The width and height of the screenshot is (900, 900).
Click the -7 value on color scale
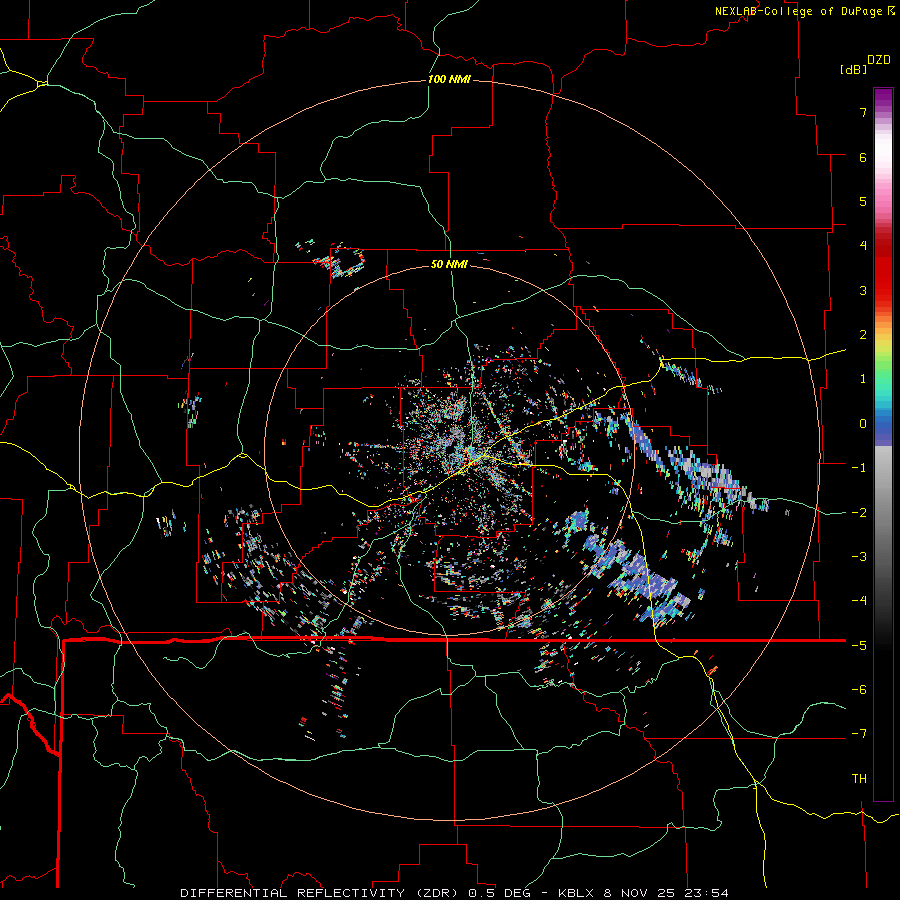(859, 734)
